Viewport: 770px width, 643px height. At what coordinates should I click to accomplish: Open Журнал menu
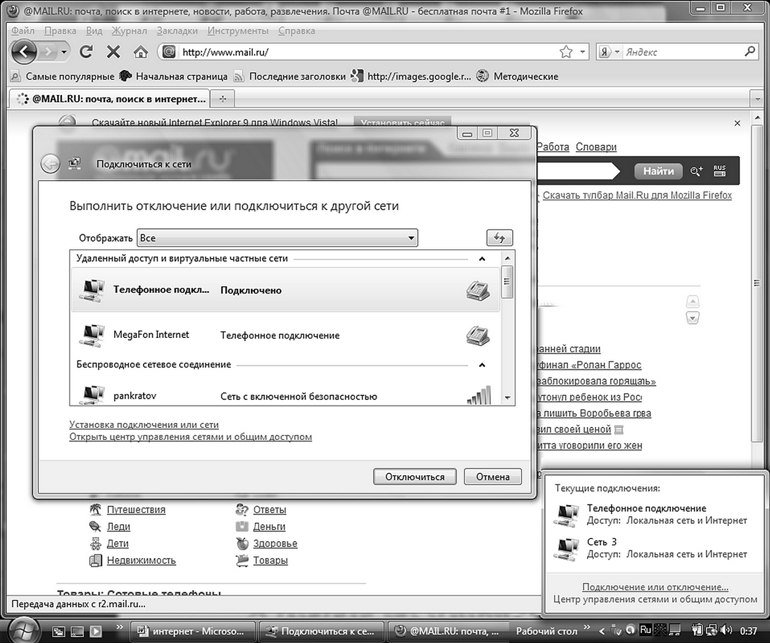pos(129,30)
